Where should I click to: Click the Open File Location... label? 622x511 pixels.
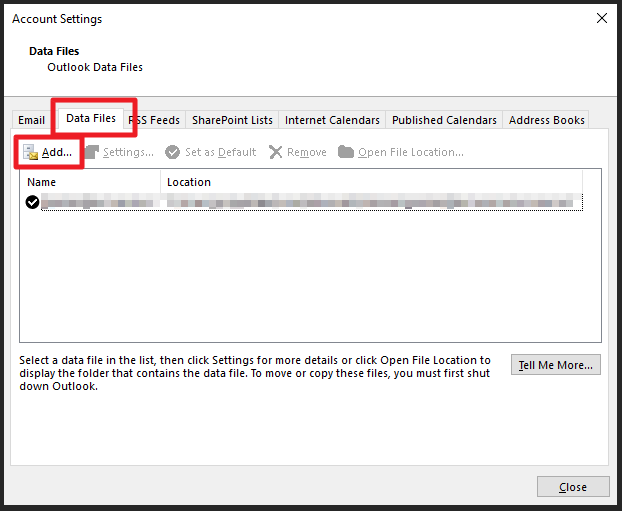click(x=411, y=152)
